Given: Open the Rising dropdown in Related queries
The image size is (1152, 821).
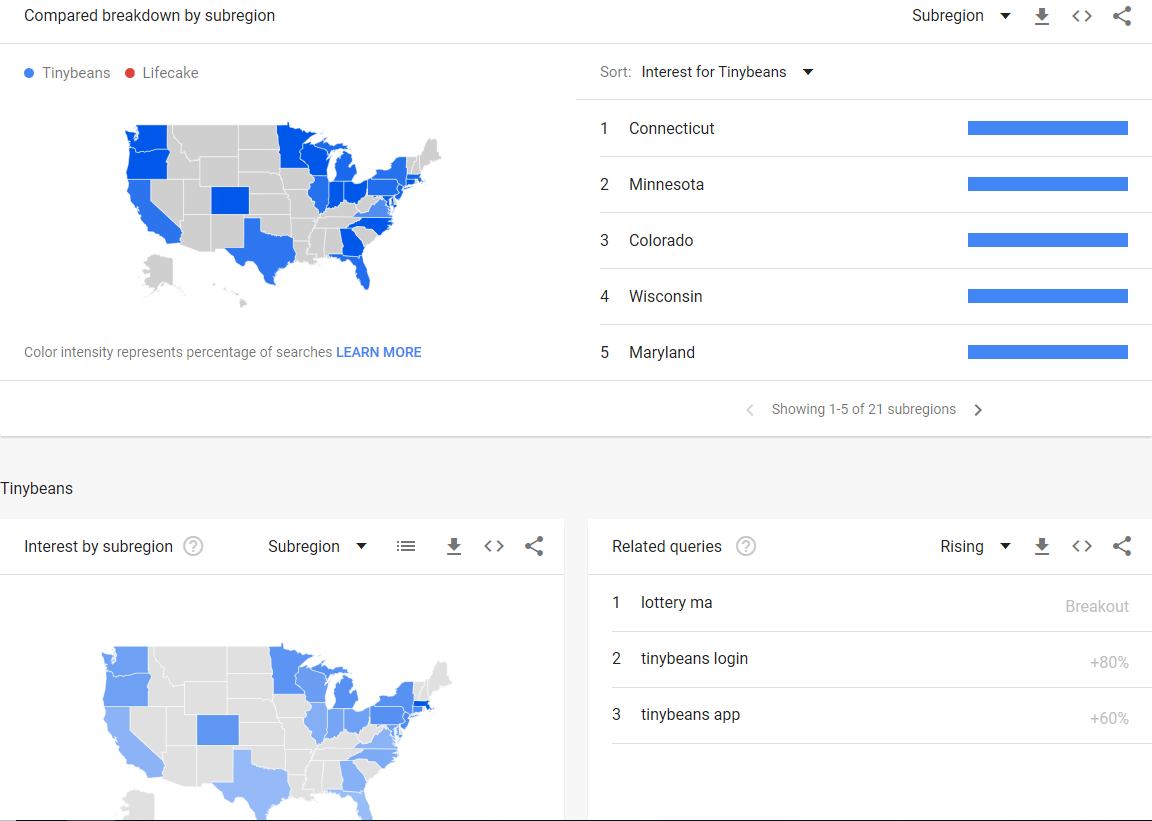Looking at the screenshot, I should [975, 546].
